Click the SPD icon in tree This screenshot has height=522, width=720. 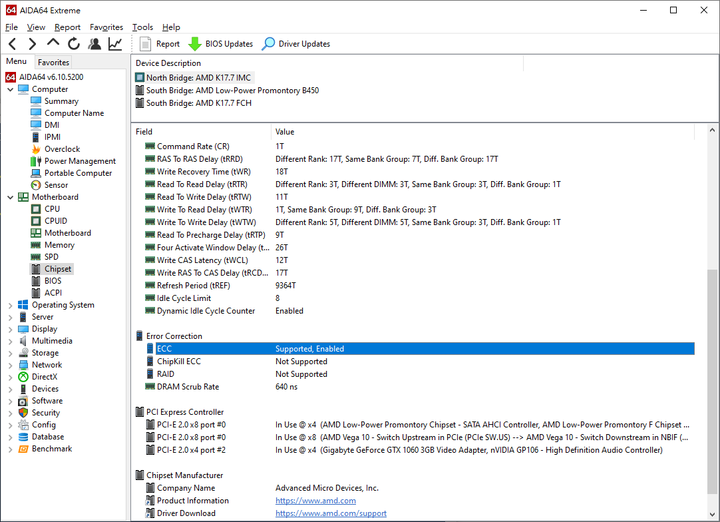(36, 257)
